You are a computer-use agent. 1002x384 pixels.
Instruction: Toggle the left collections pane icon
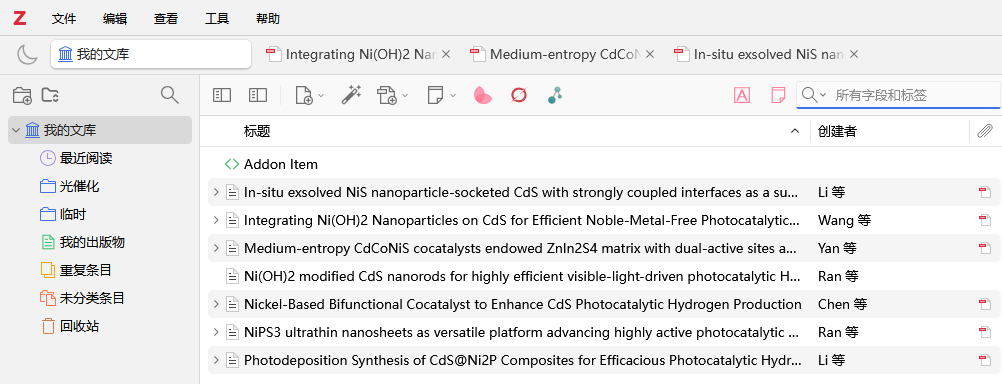[x=222, y=95]
